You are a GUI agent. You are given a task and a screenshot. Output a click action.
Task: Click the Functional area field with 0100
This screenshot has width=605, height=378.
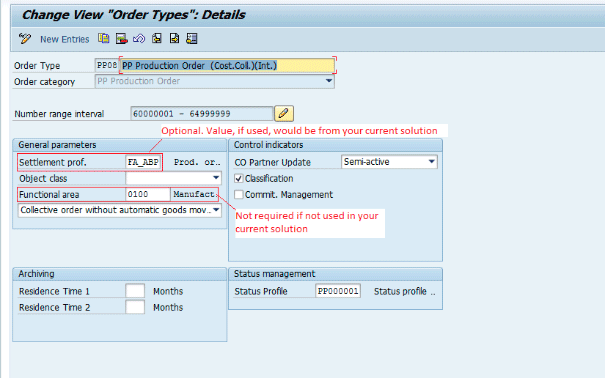148,194
